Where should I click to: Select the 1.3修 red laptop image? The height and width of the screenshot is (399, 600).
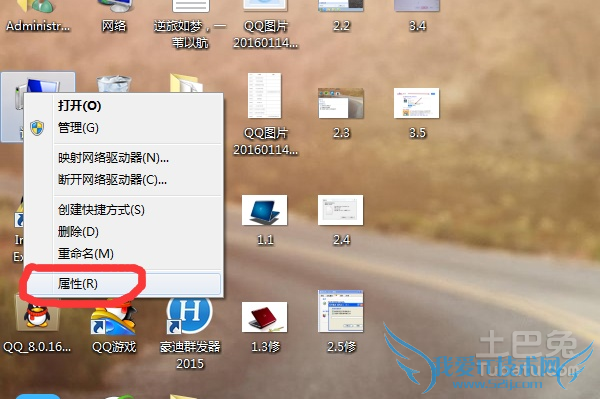tap(264, 317)
